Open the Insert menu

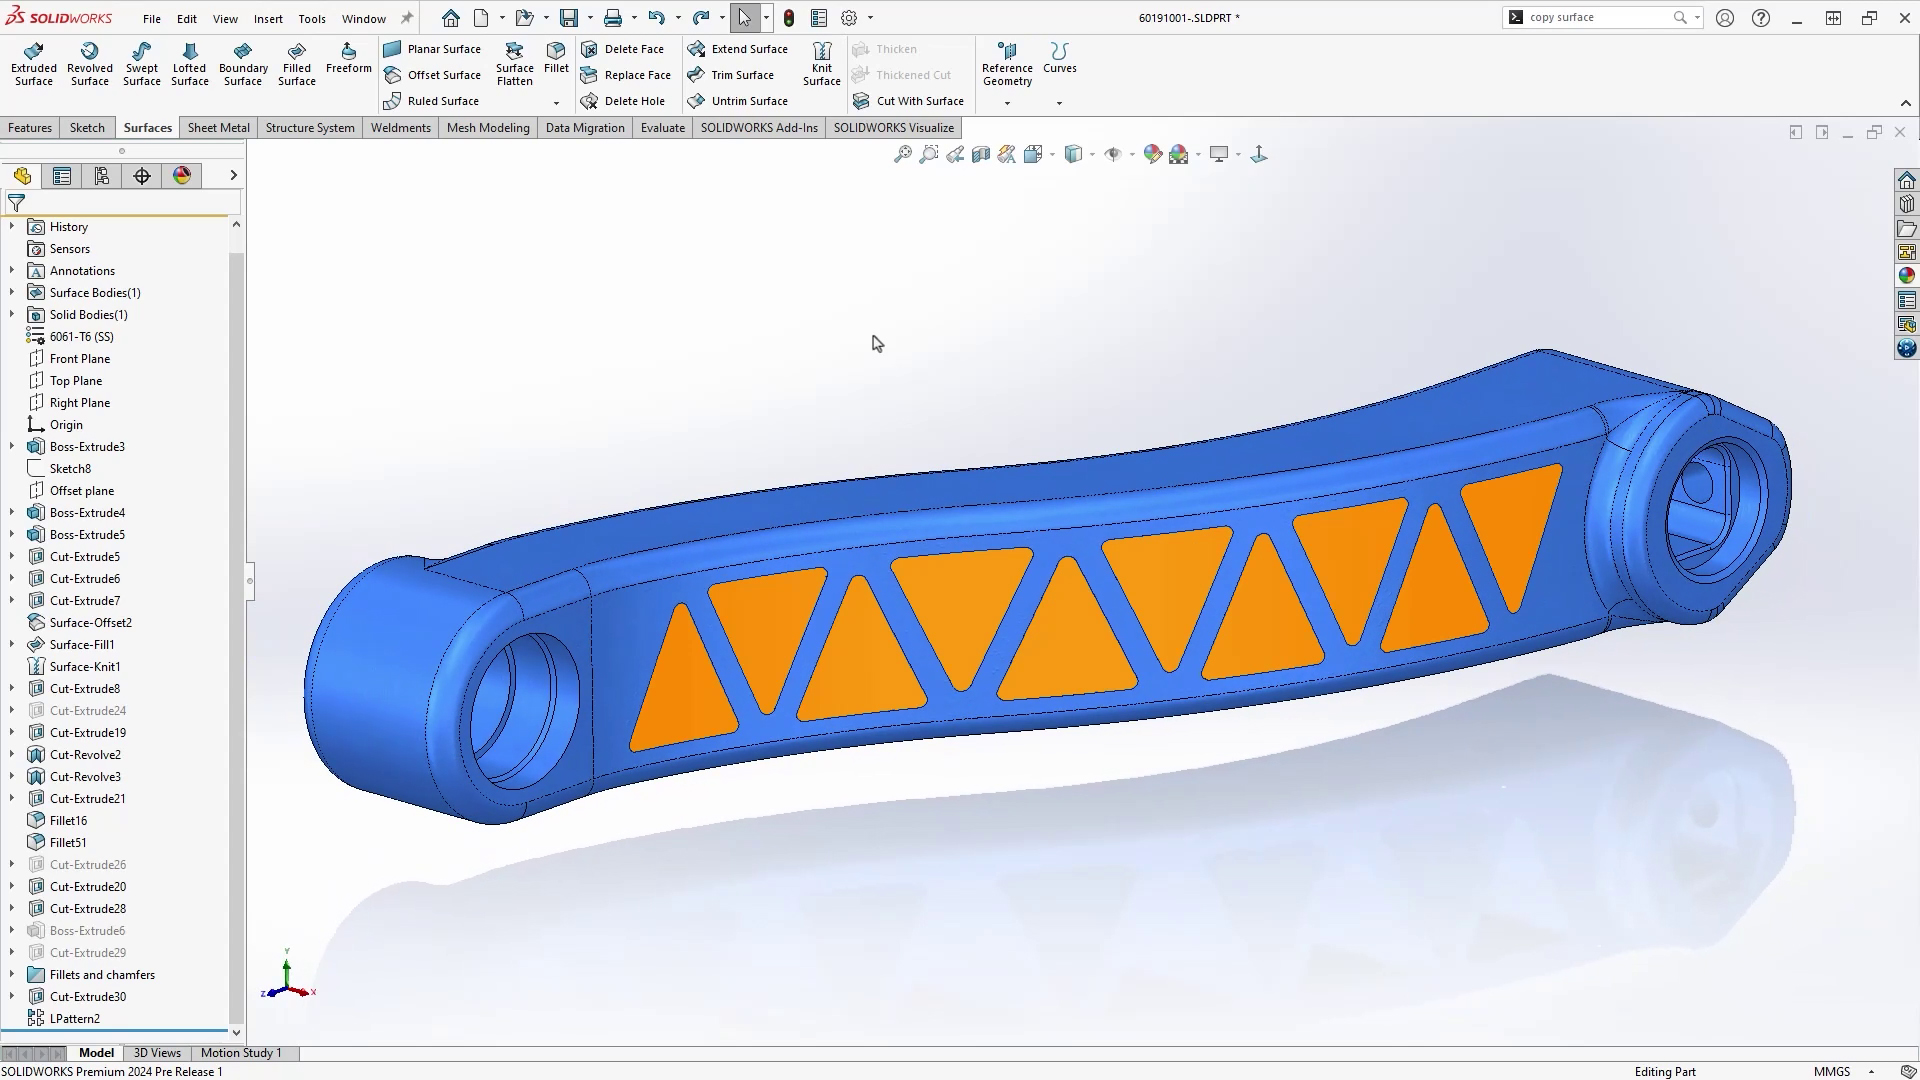(x=268, y=18)
